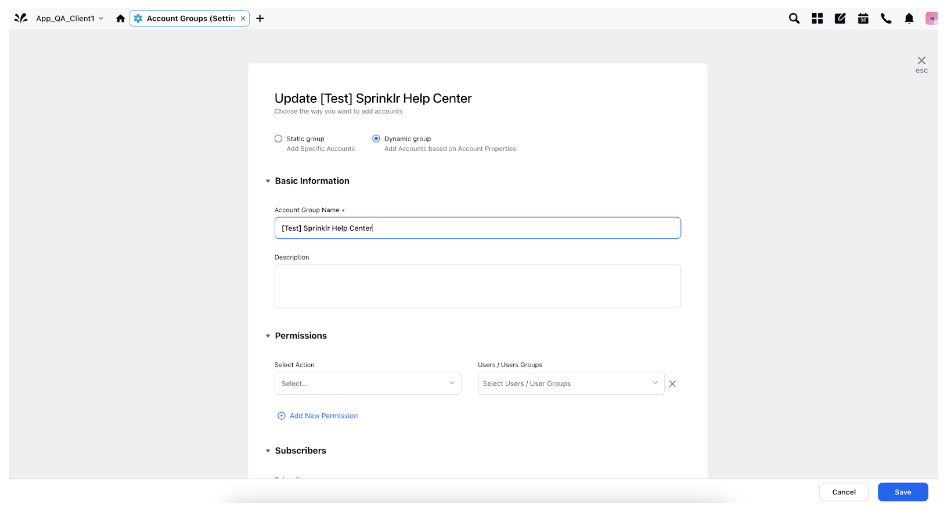Select the Dynamic group radio button
This screenshot has height=520, width=950.
[x=376, y=139]
